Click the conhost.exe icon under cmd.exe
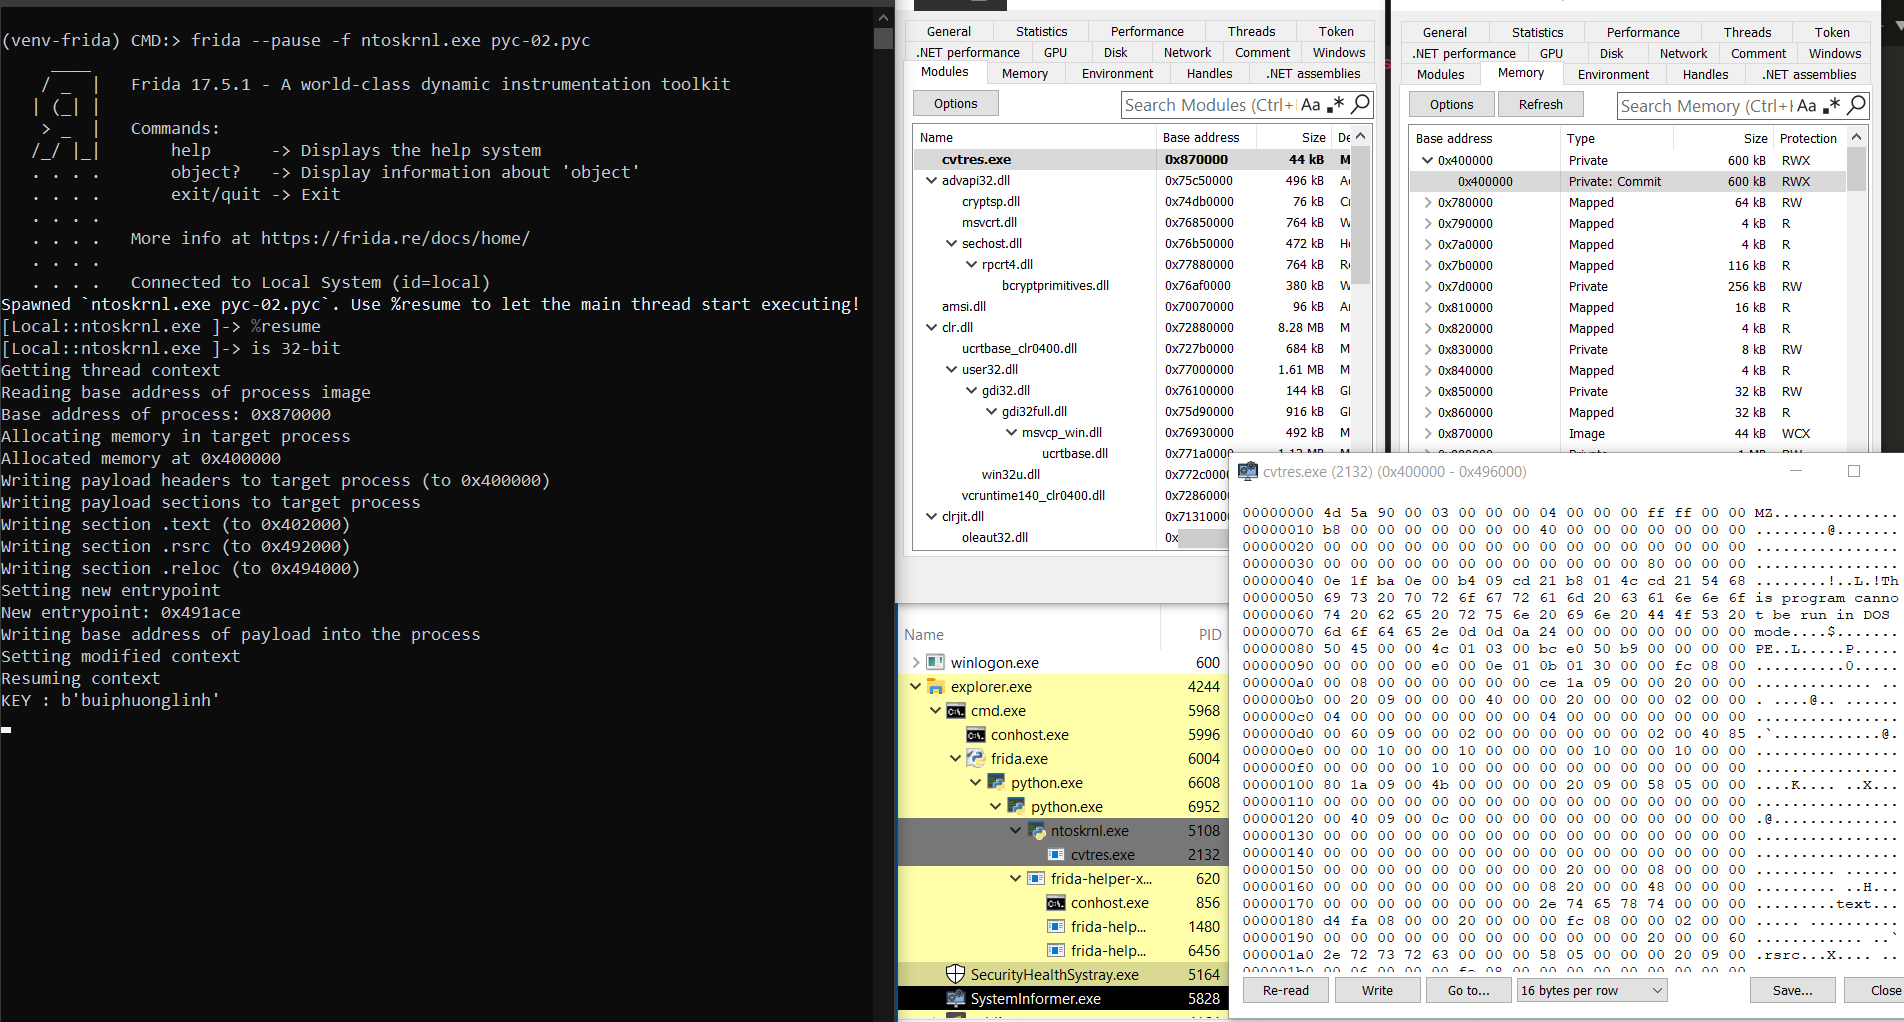Screen dimensions: 1904x1022 (976, 734)
